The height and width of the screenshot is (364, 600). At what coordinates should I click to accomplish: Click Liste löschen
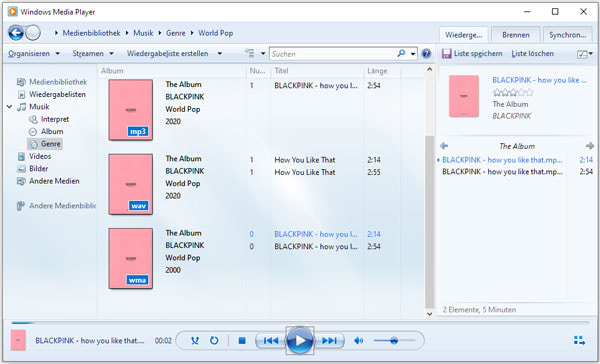pyautogui.click(x=533, y=54)
